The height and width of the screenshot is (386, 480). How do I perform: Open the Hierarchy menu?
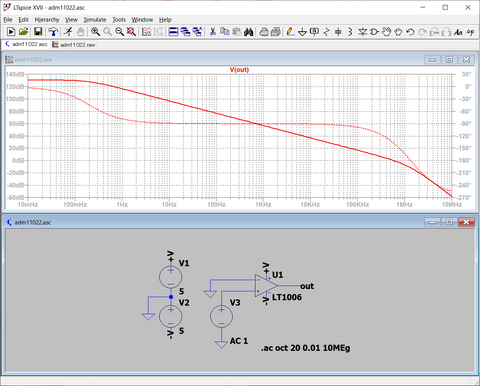pyautogui.click(x=47, y=20)
